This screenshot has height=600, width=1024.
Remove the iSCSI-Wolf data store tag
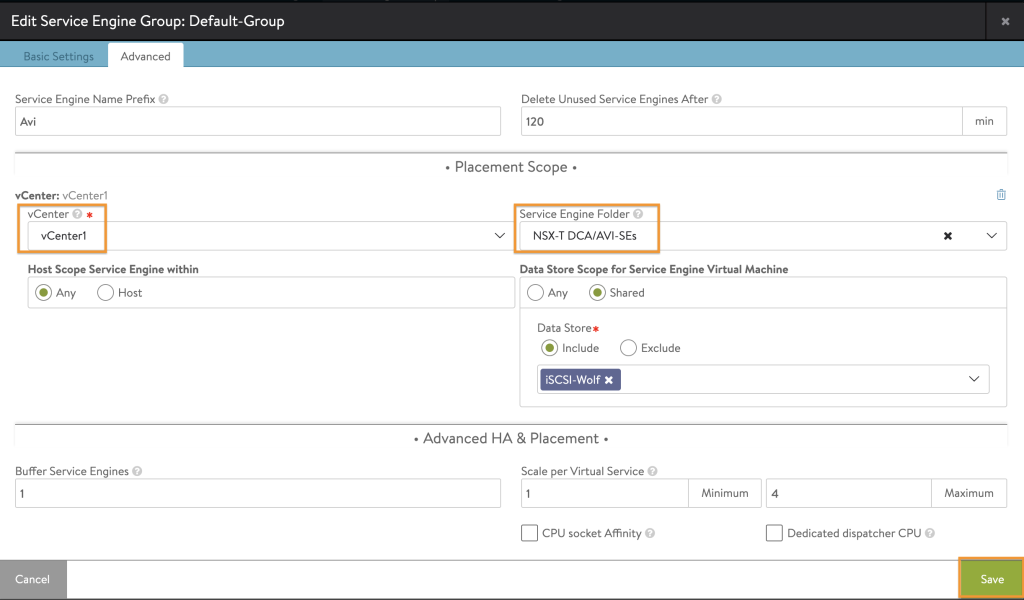pos(609,380)
